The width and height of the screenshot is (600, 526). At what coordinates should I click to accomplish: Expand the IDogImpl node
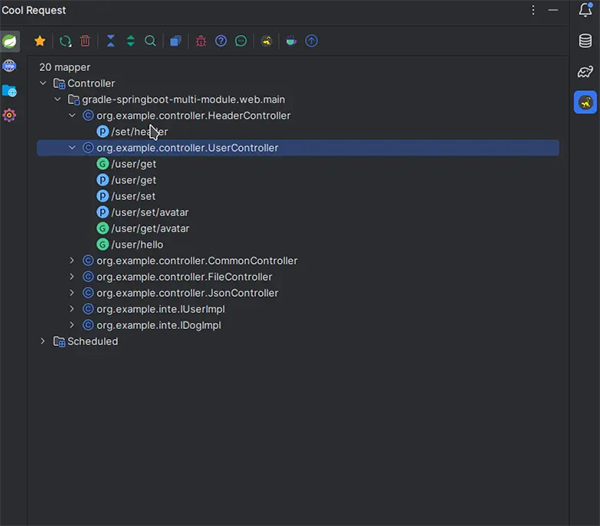click(72, 325)
